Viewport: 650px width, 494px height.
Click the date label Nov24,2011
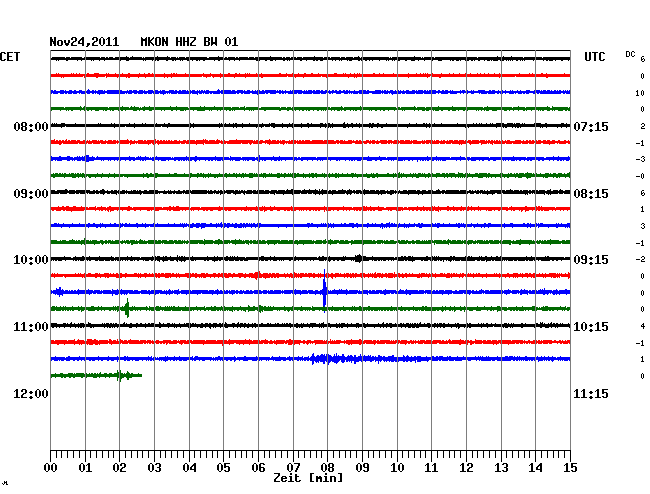point(84,42)
